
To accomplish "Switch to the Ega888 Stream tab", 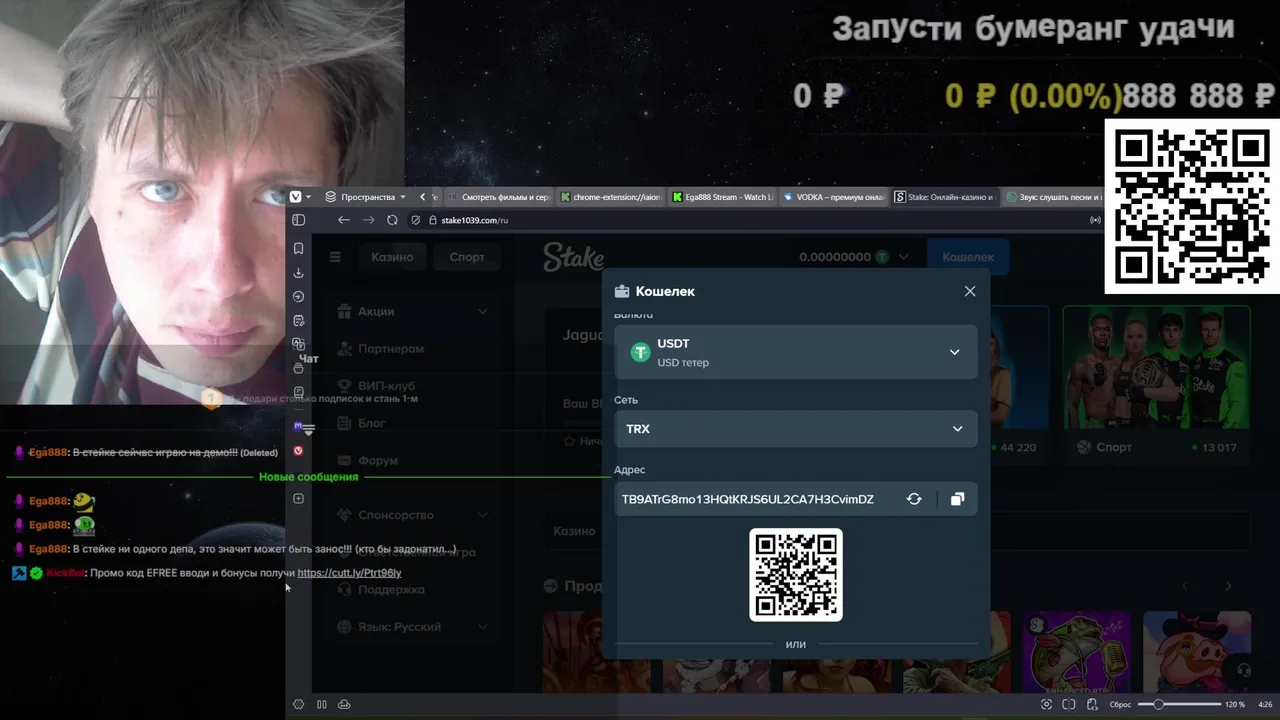I will [x=722, y=197].
